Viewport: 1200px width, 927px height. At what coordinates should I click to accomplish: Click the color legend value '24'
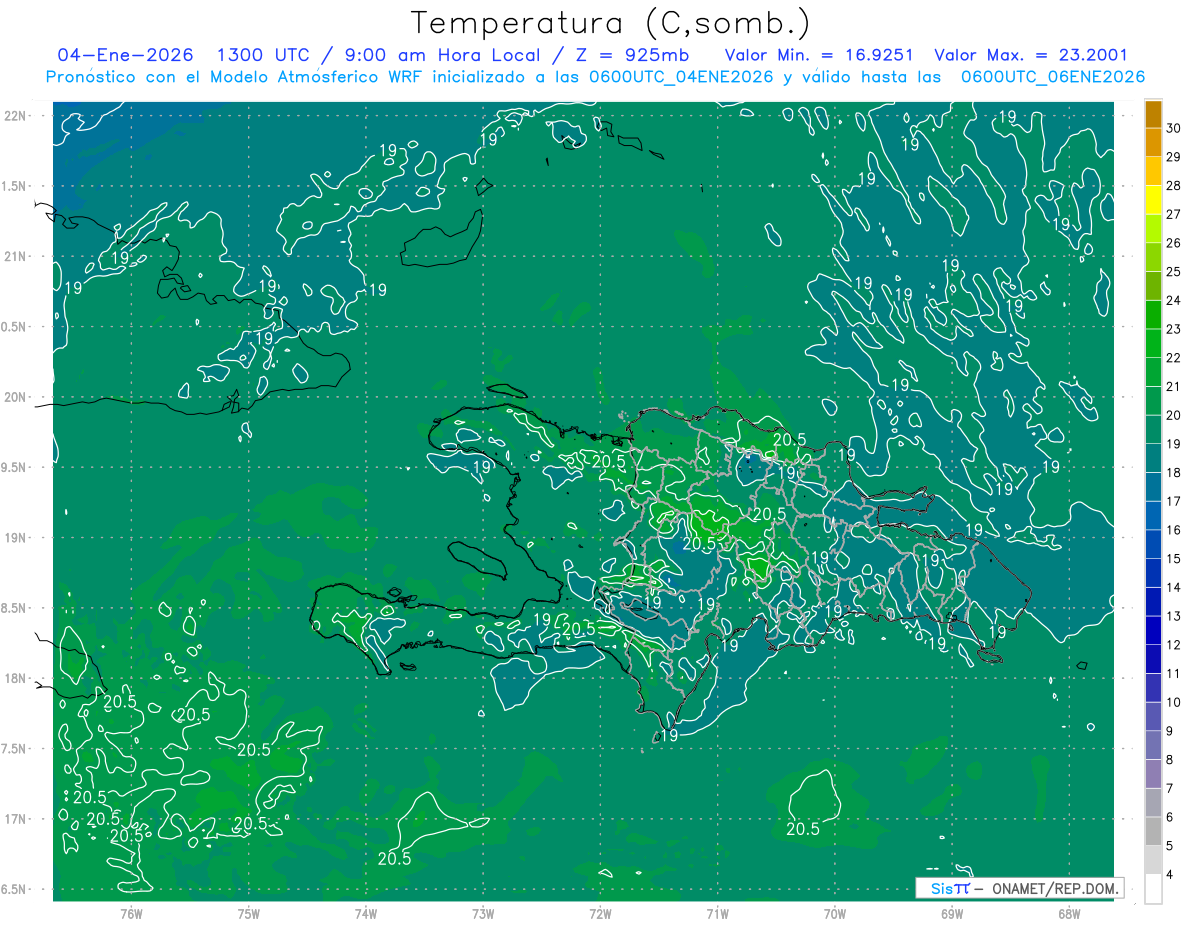1174,301
